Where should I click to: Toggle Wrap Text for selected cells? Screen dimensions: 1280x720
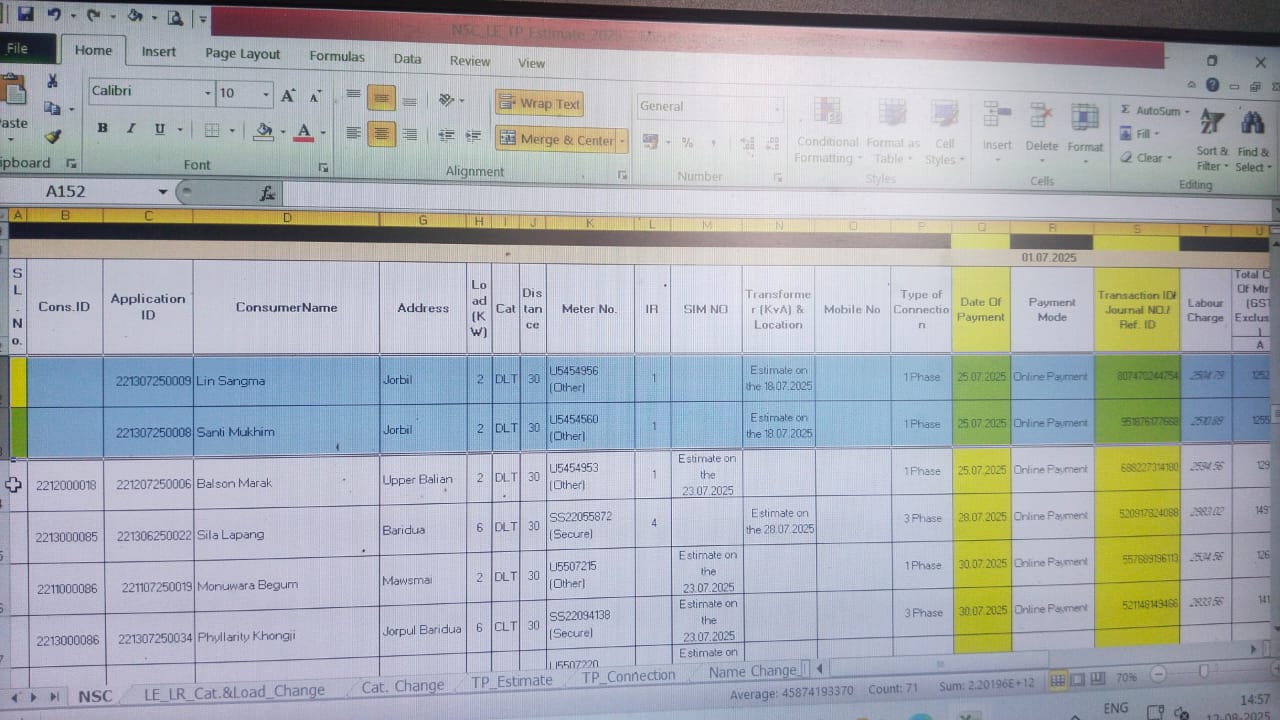coord(539,103)
